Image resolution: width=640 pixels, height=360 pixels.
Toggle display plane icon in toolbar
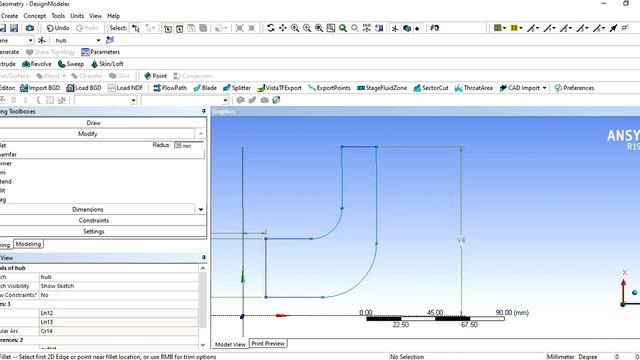pos(395,28)
